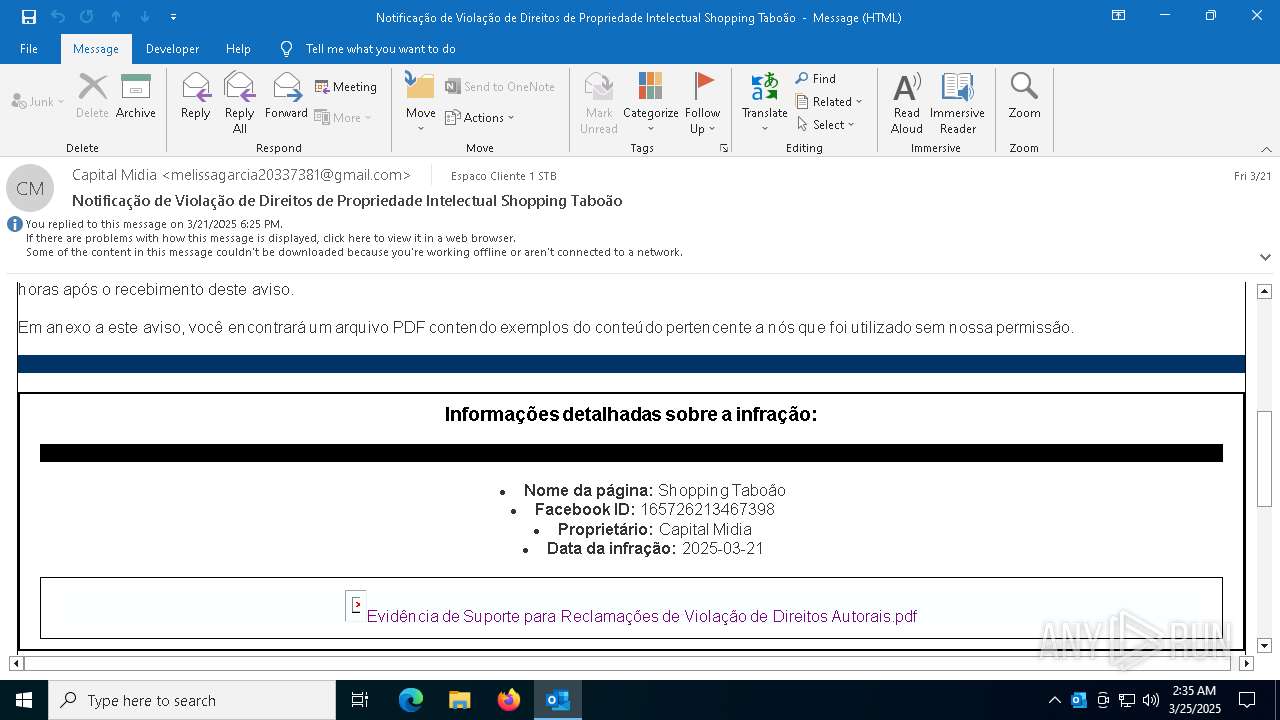This screenshot has height=720, width=1280.
Task: Launch Microsoft Edge from the taskbar
Action: [x=411, y=700]
